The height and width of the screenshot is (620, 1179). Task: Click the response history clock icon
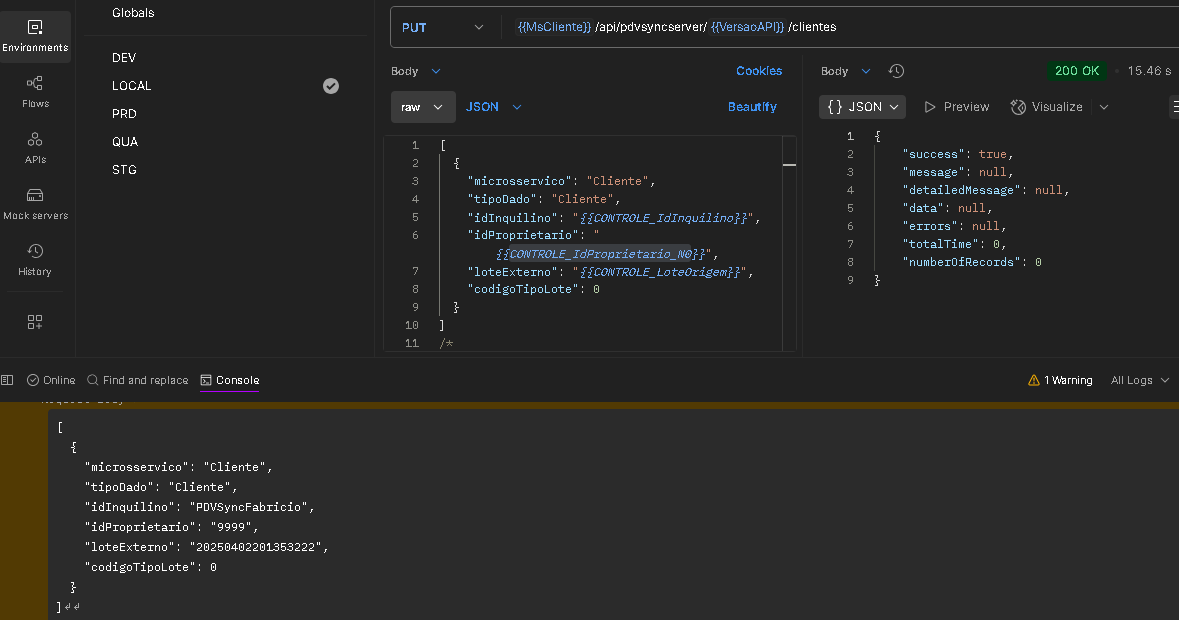click(x=896, y=71)
